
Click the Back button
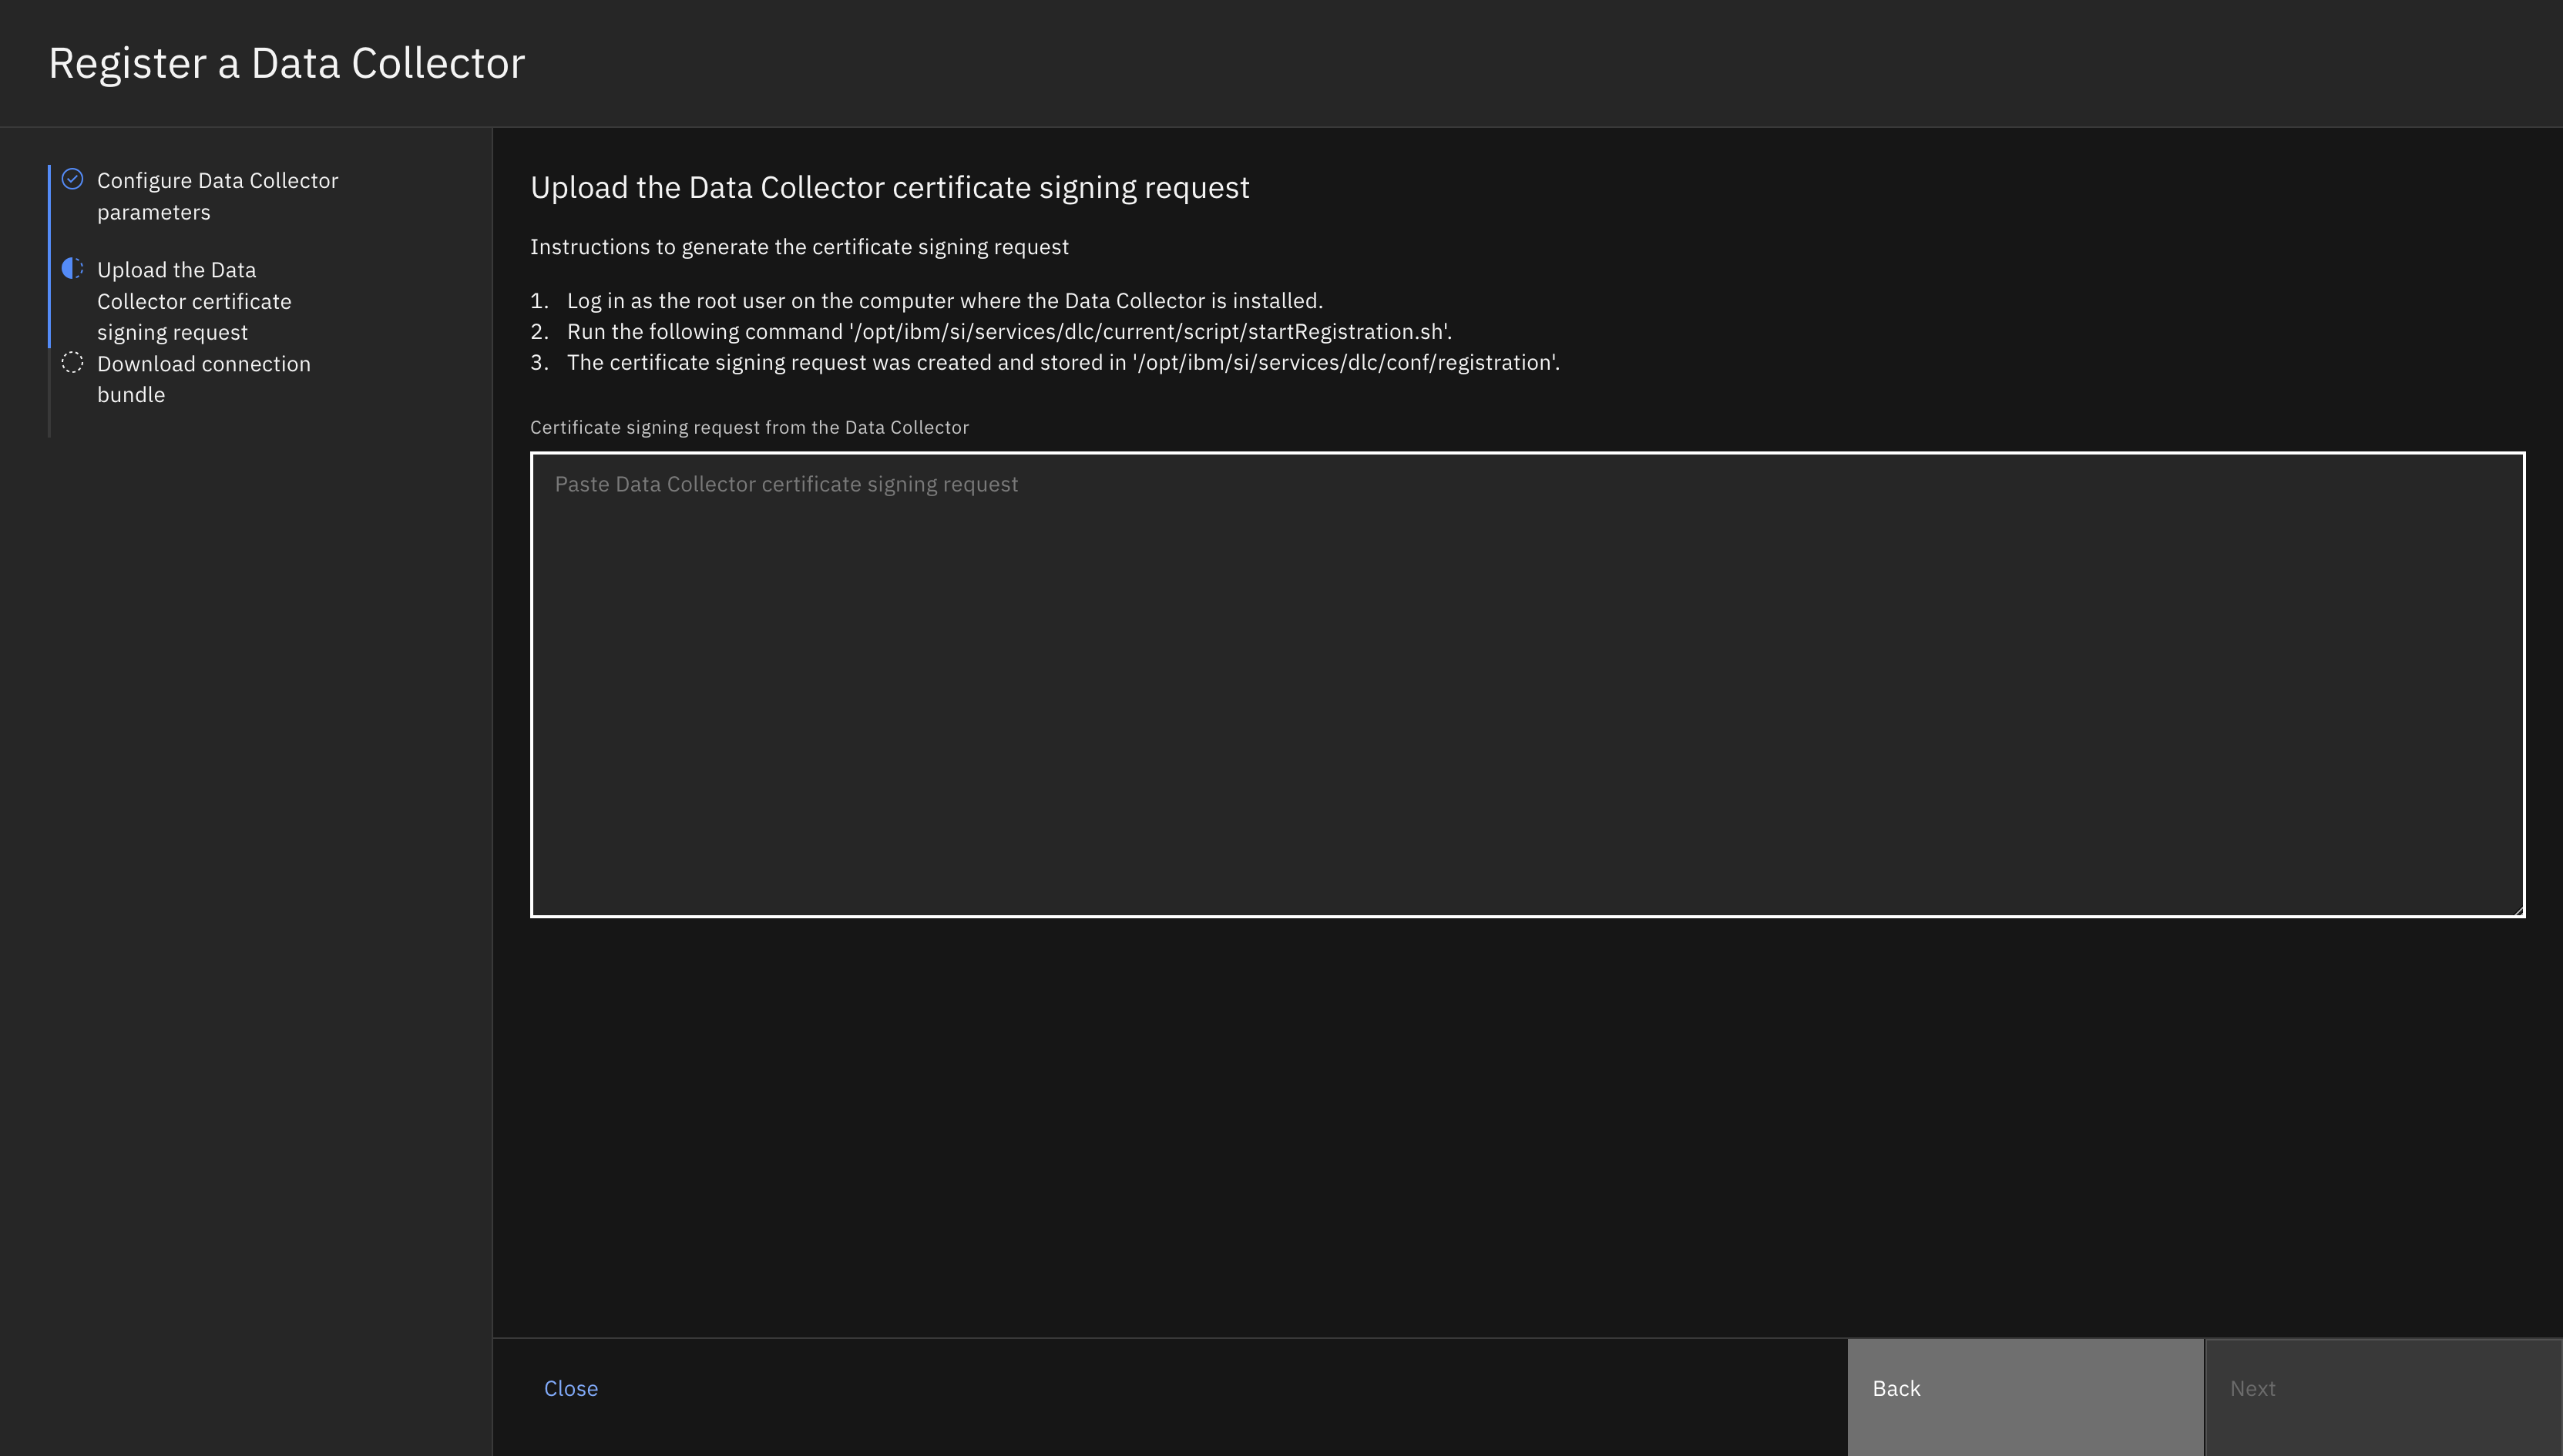point(2024,1388)
